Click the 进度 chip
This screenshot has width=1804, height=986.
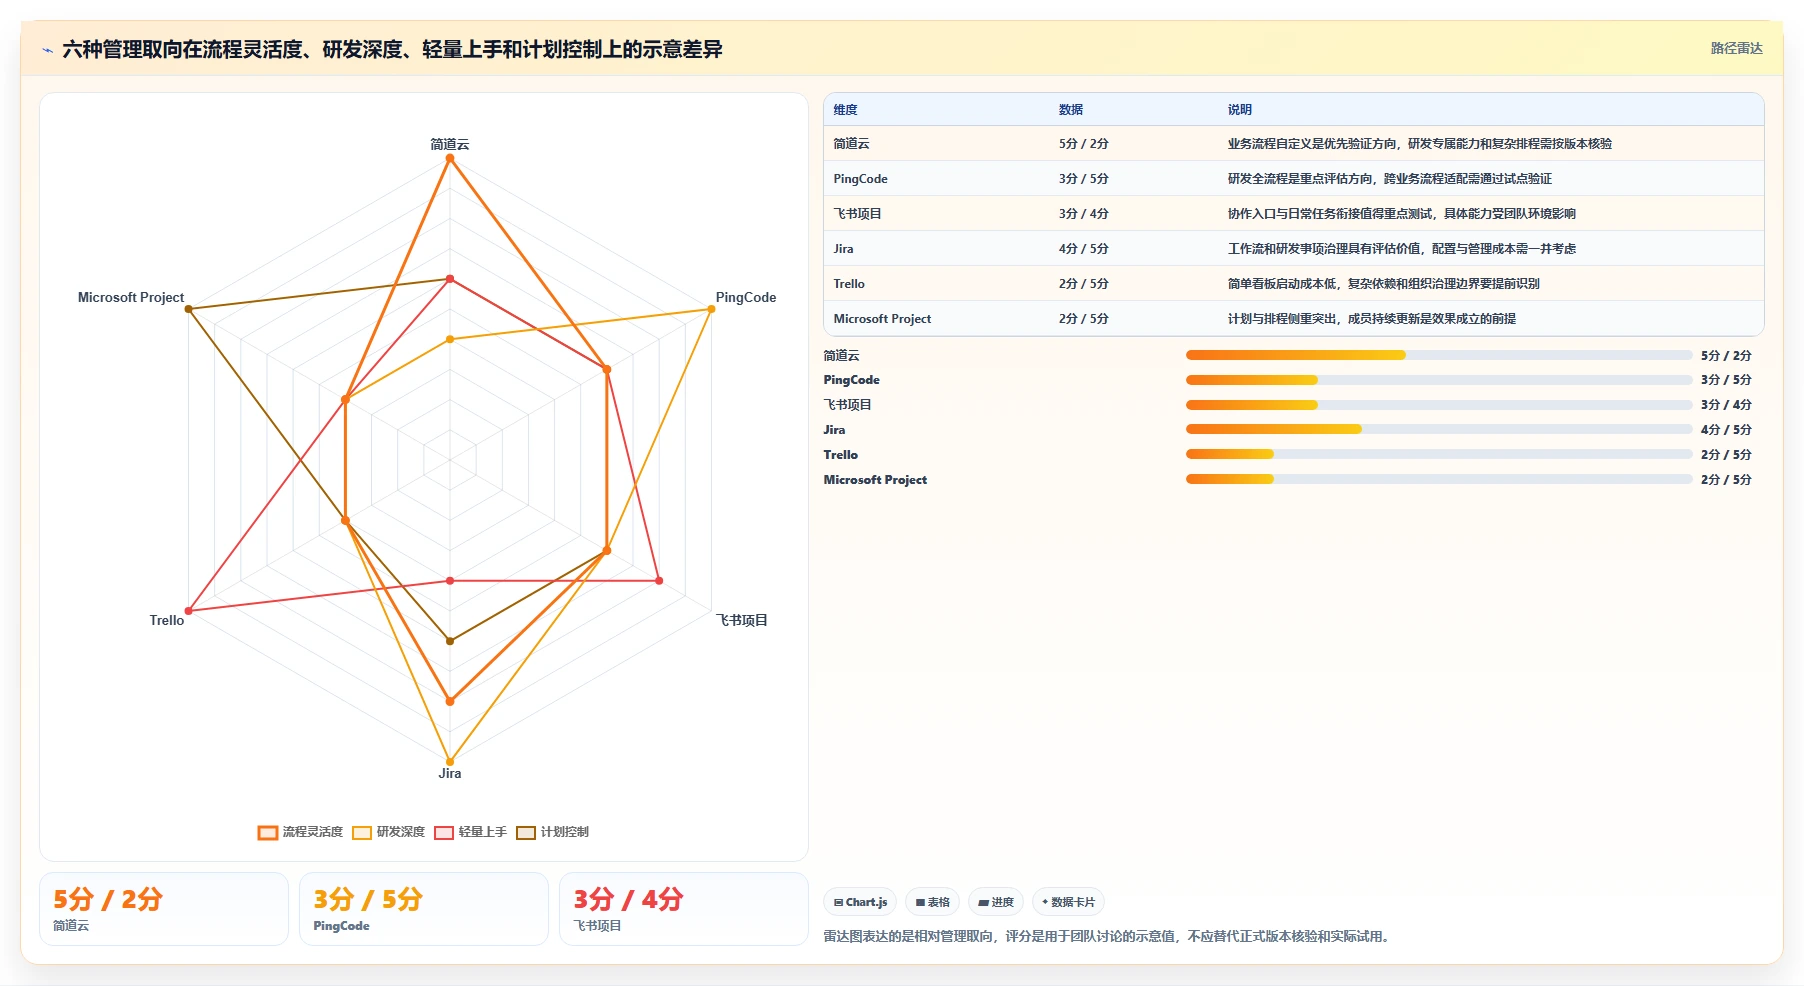[996, 902]
